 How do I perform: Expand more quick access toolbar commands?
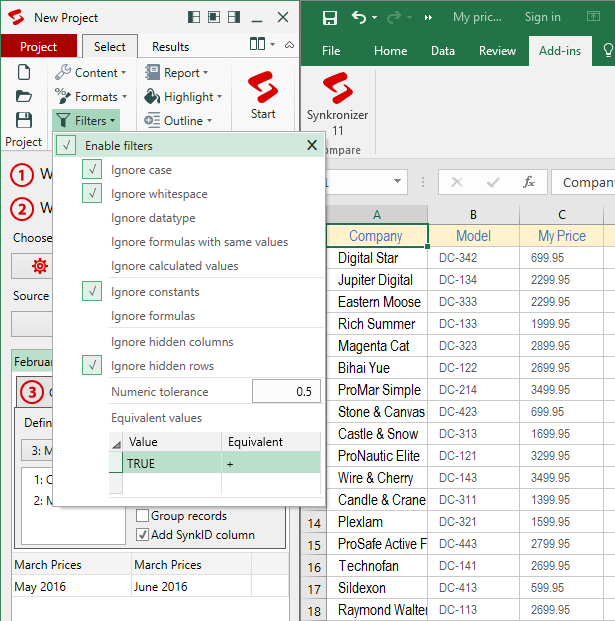click(x=428, y=17)
